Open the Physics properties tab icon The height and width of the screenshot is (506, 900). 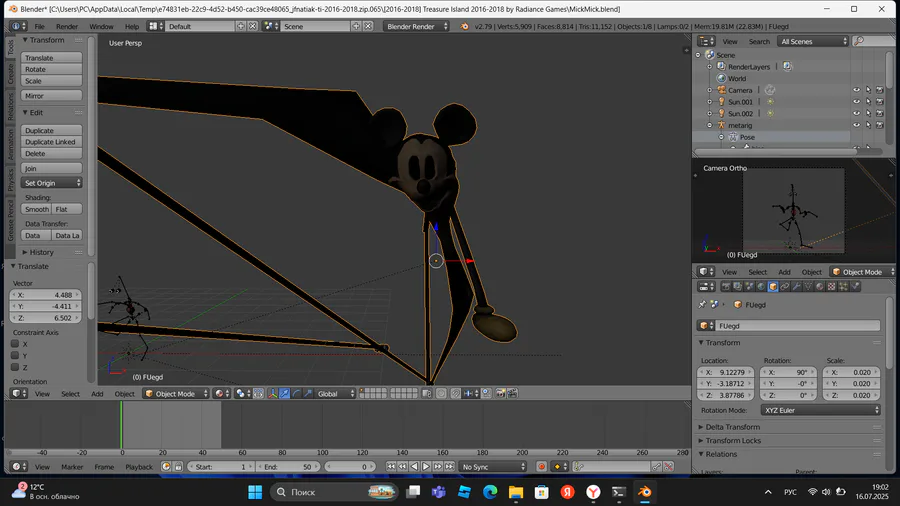pyautogui.click(x=855, y=286)
